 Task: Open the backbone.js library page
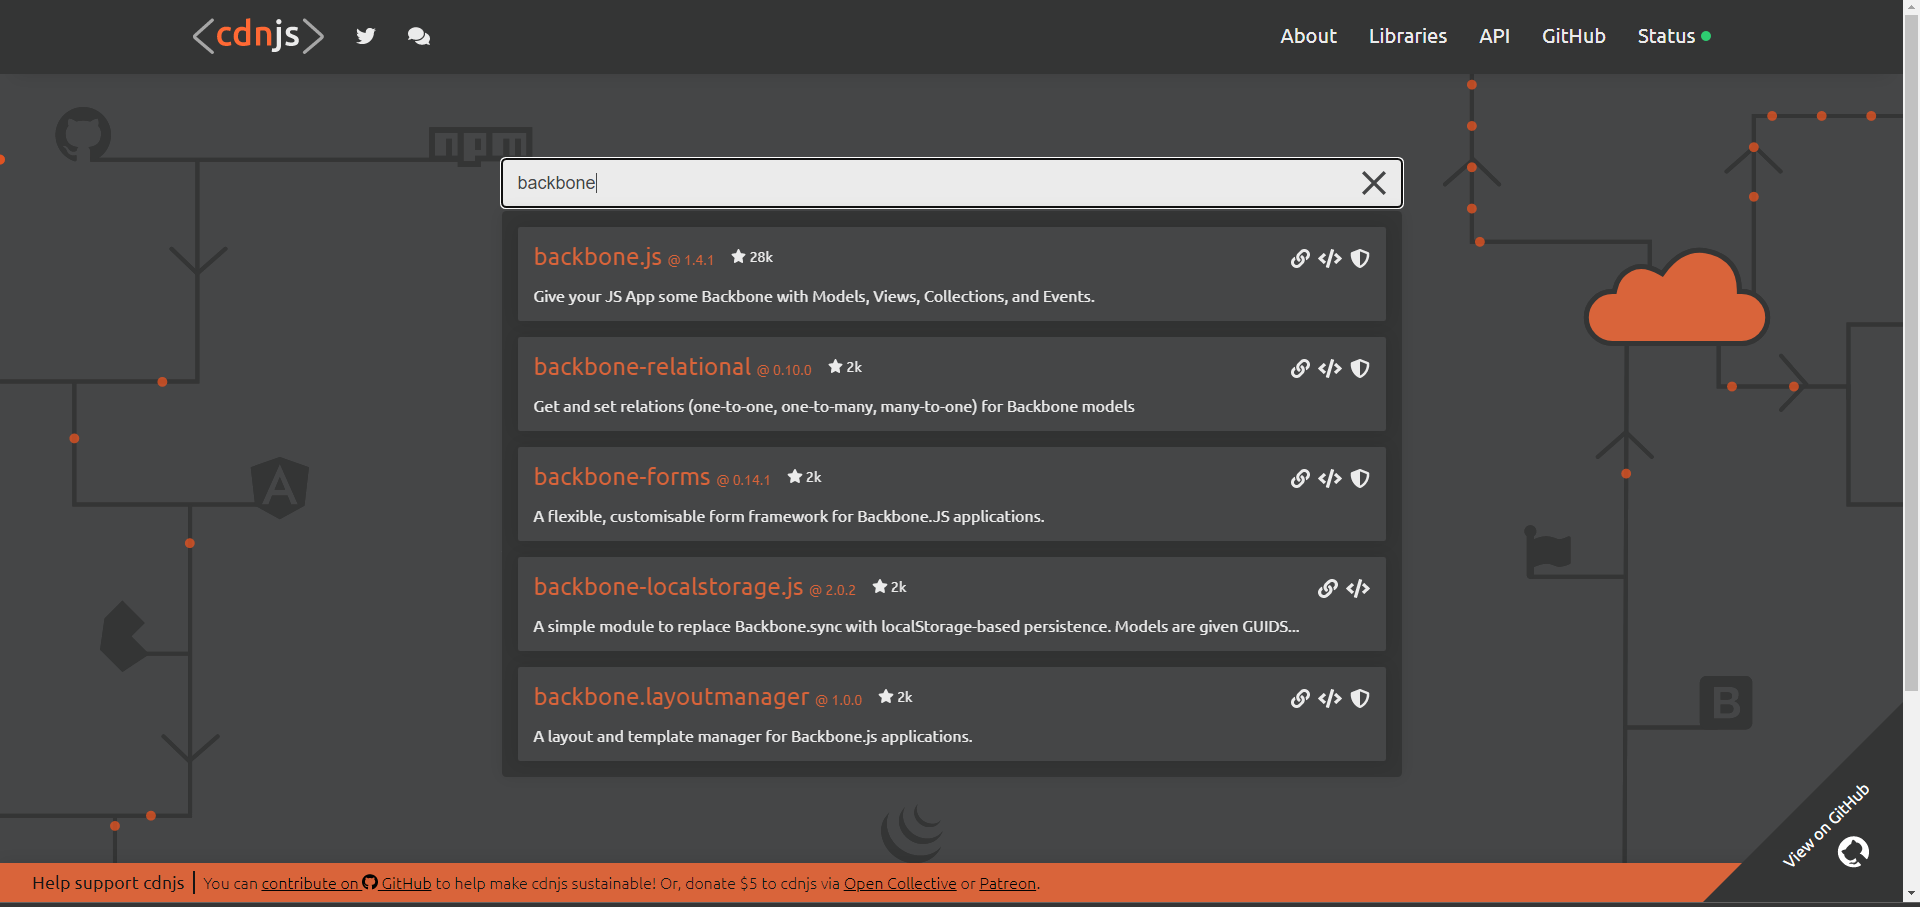596,257
